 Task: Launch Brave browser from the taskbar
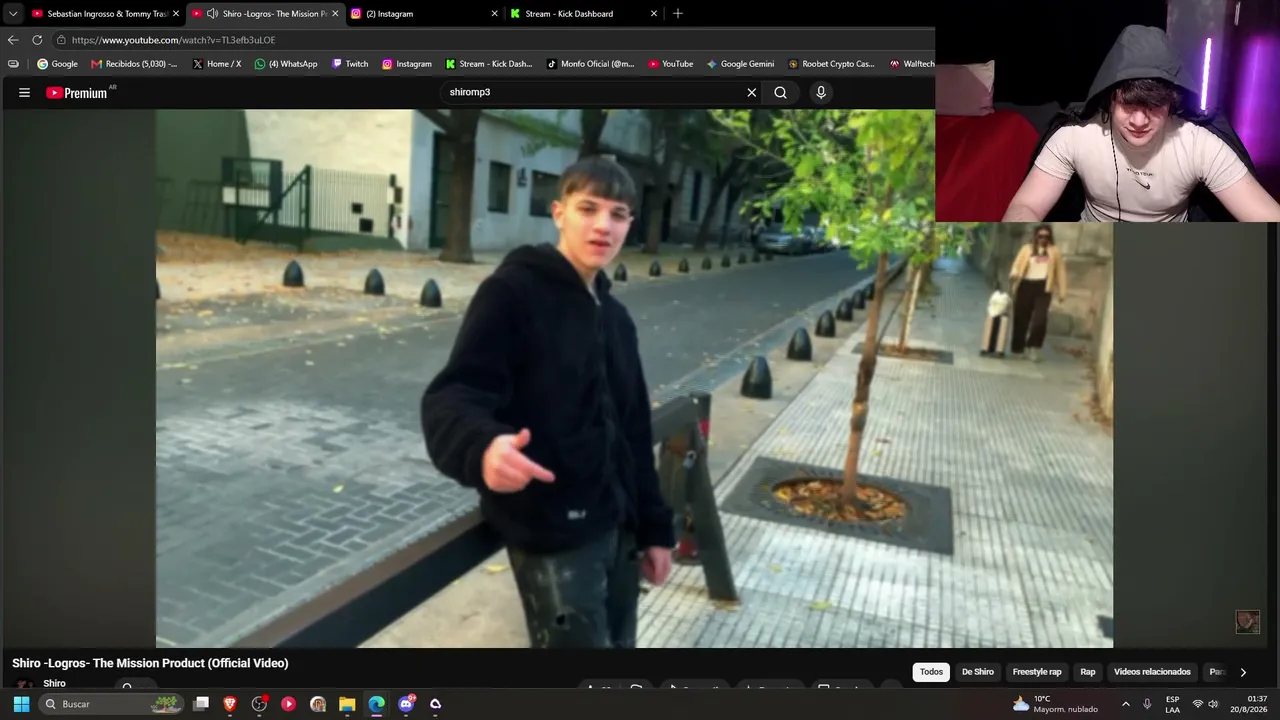[x=230, y=704]
